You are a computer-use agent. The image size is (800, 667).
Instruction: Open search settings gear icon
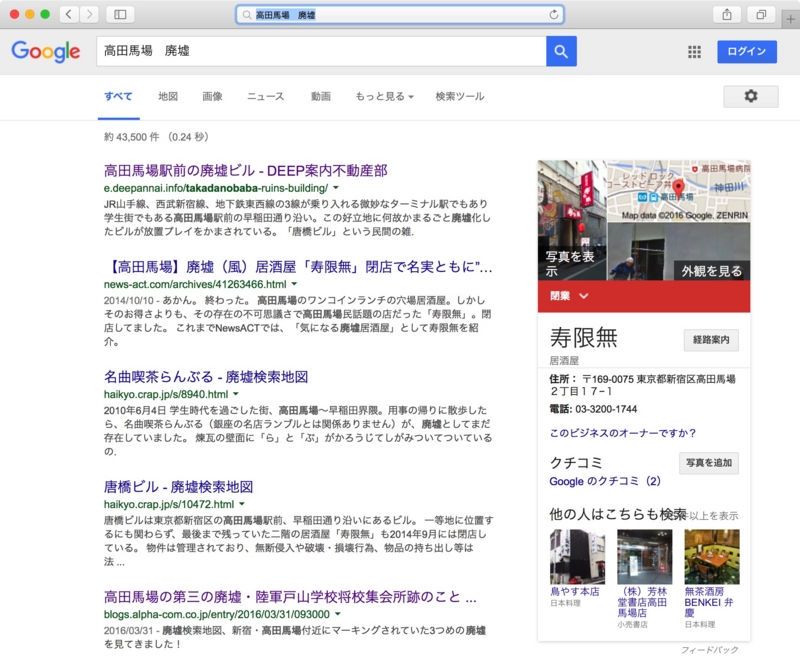(x=751, y=96)
